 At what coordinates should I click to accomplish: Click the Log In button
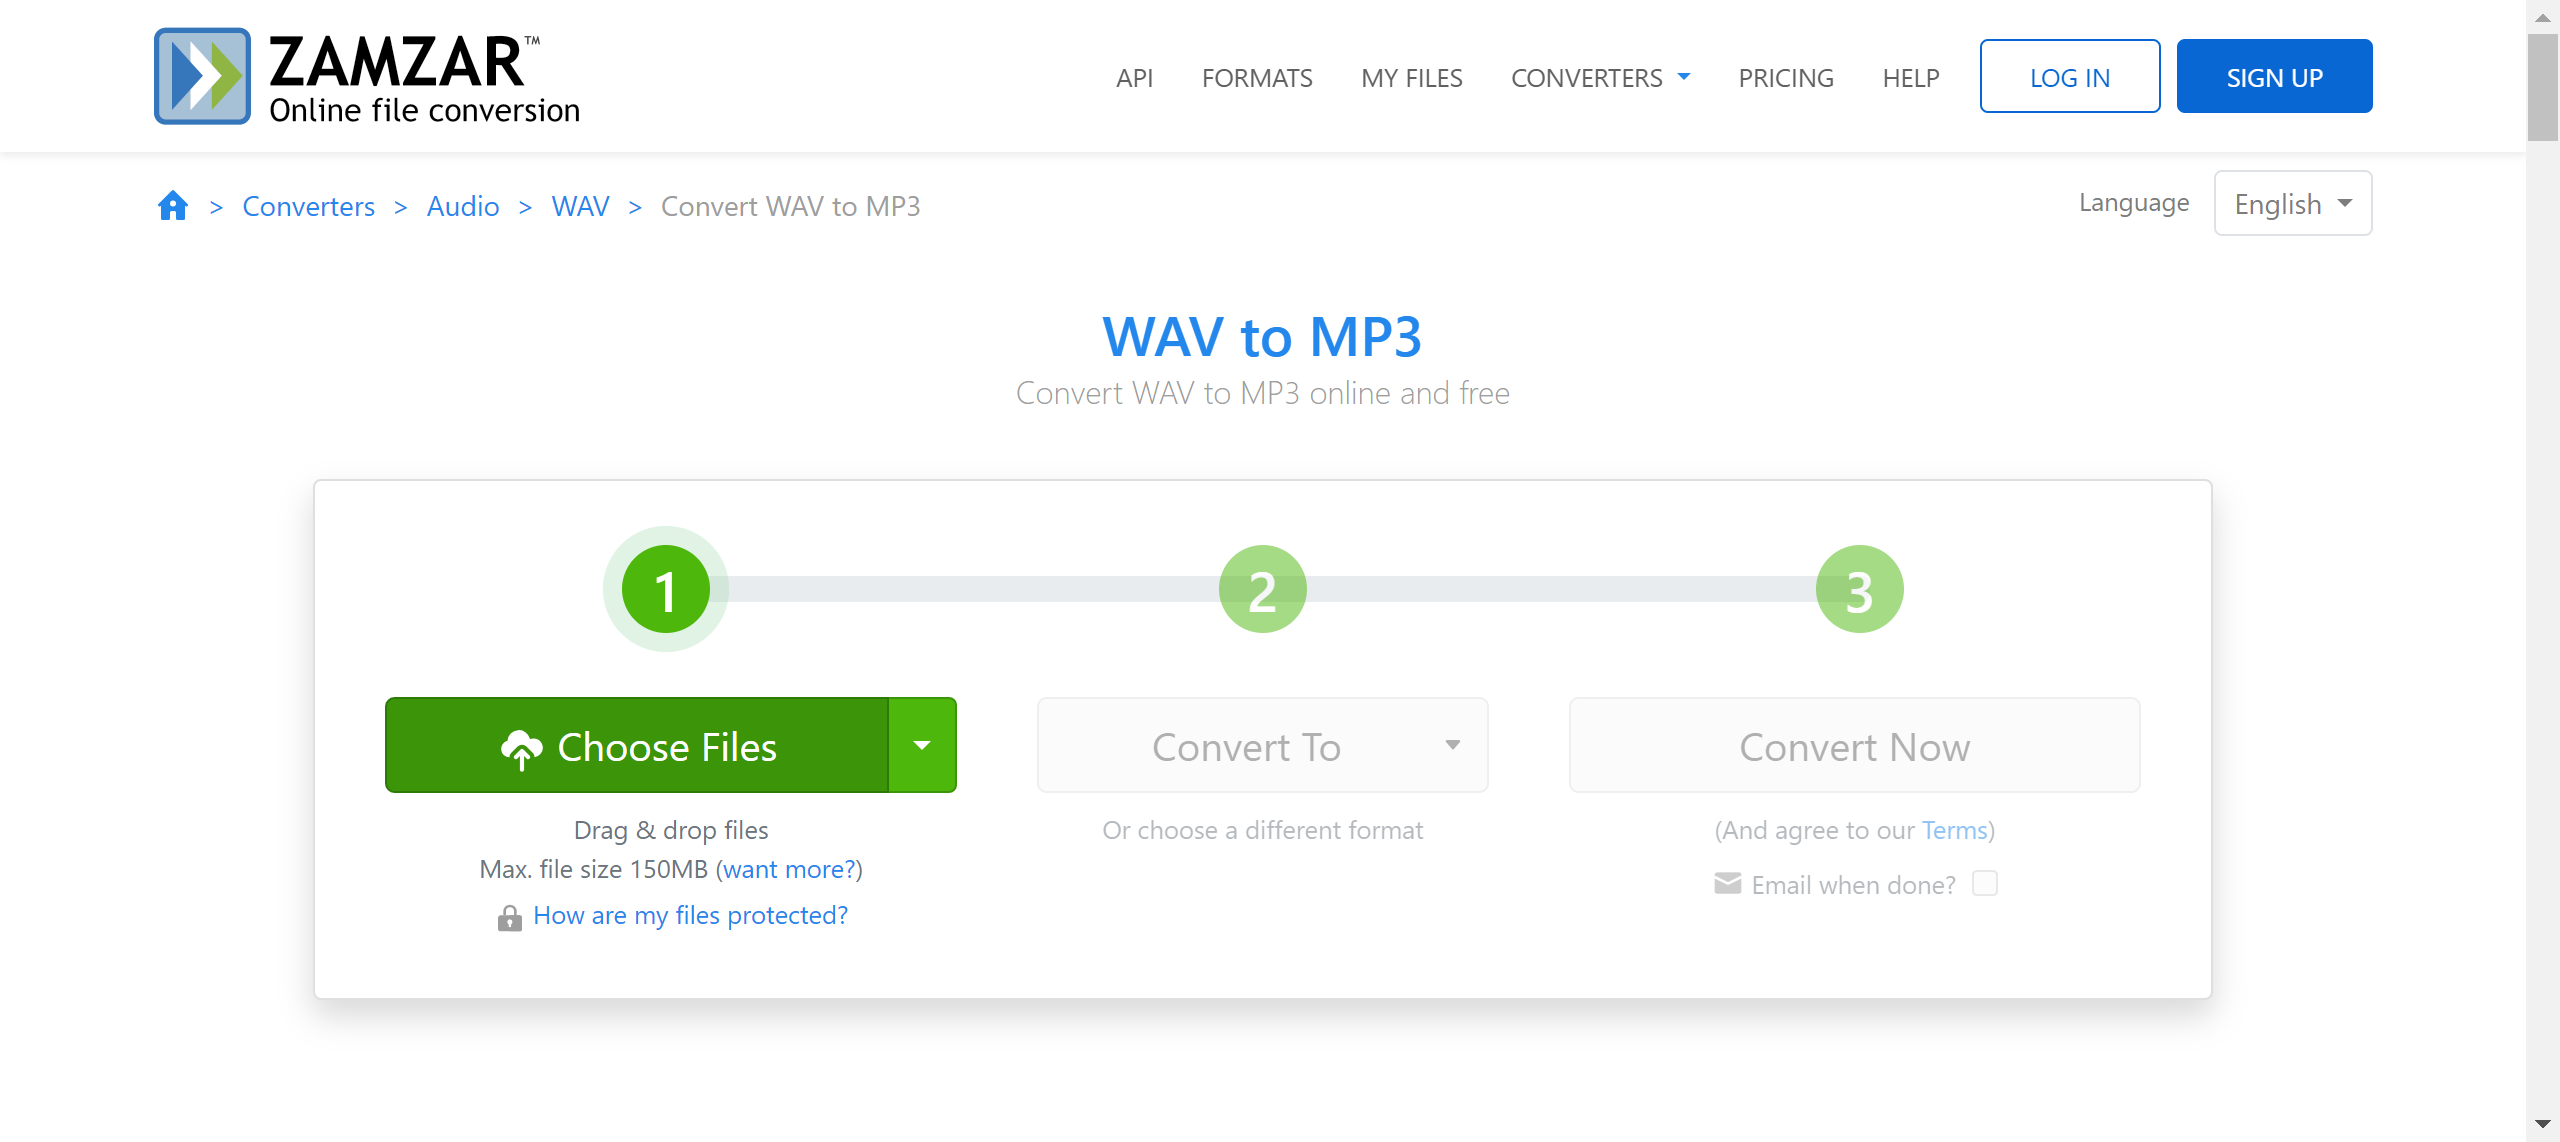(2069, 77)
